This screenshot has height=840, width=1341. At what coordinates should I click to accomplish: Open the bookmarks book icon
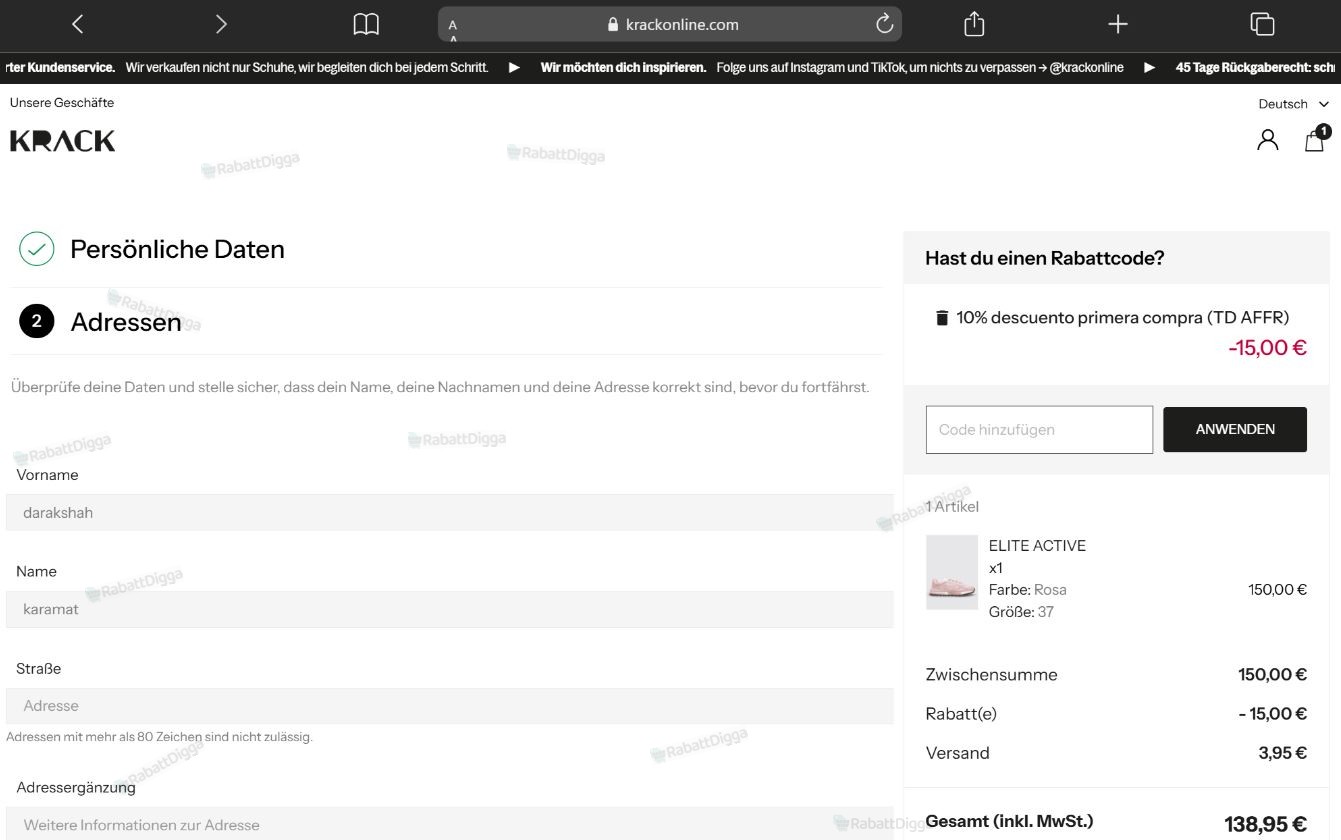(366, 24)
